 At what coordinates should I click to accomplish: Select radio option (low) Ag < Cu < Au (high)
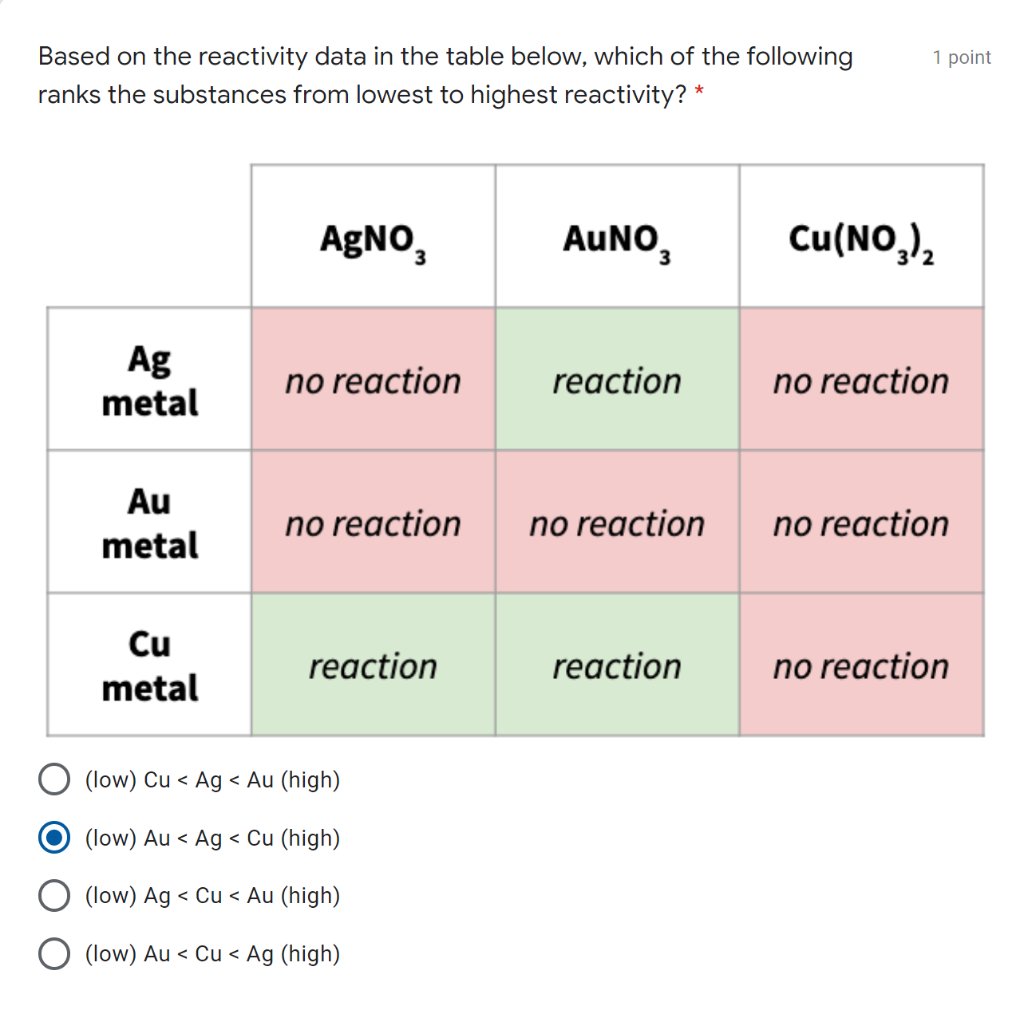tap(54, 895)
